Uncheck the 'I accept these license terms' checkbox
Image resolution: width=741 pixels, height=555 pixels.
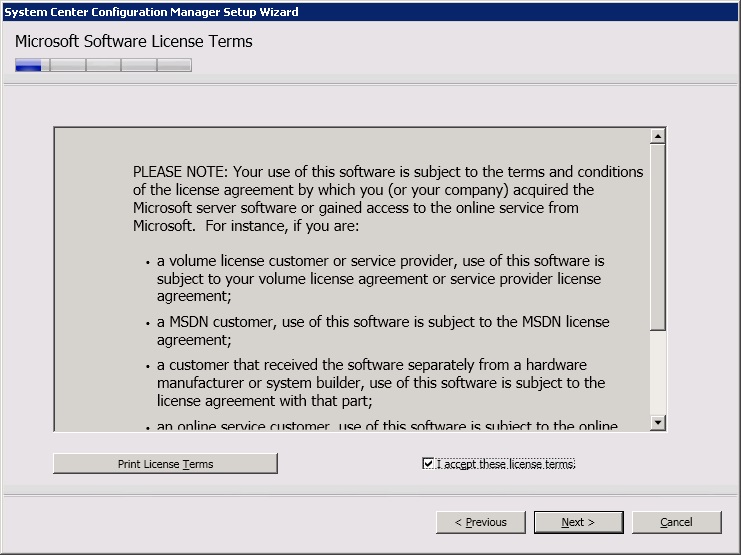tap(429, 464)
